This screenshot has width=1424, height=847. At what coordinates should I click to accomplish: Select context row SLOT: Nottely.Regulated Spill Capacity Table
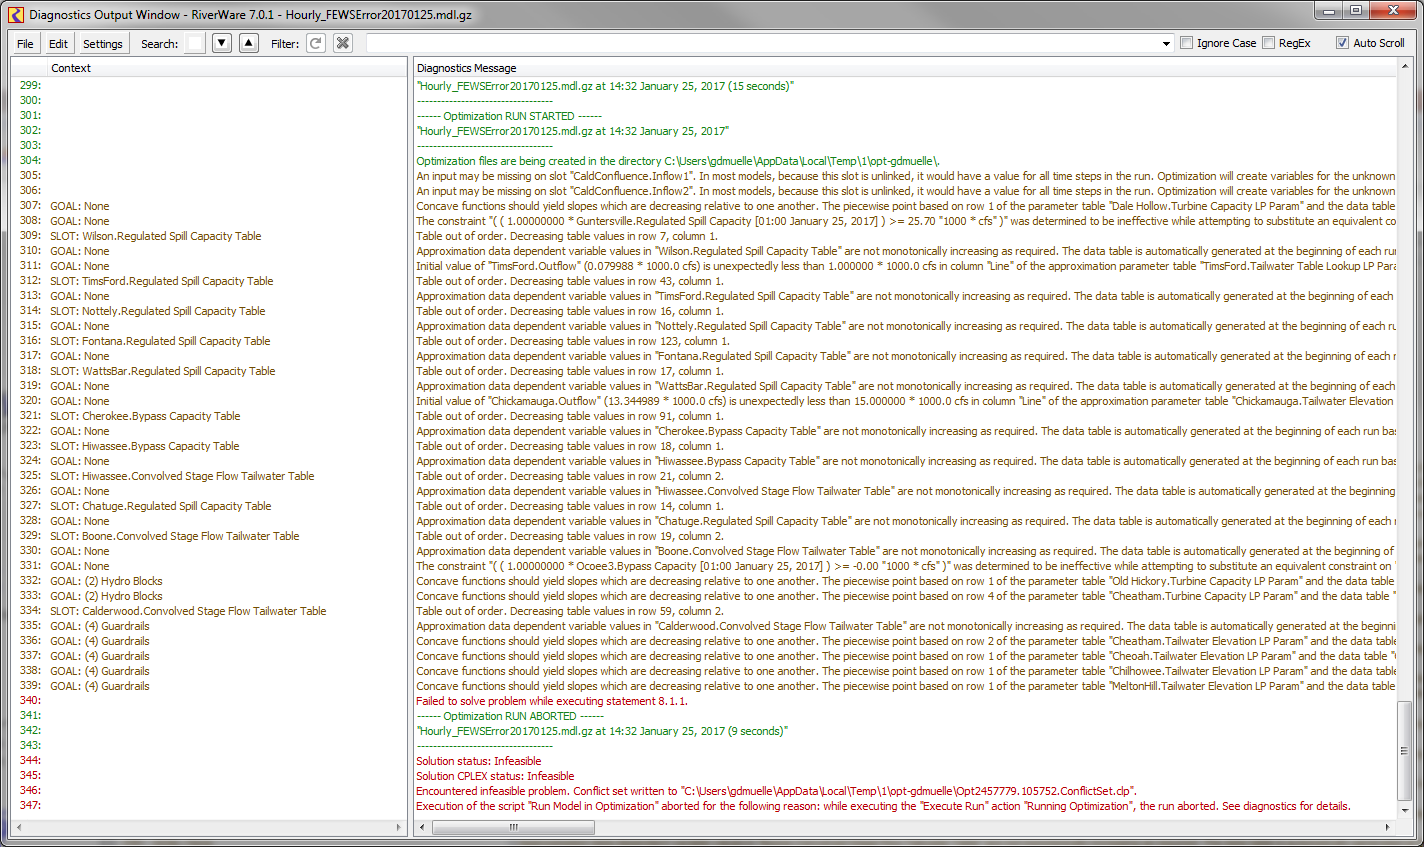158,311
